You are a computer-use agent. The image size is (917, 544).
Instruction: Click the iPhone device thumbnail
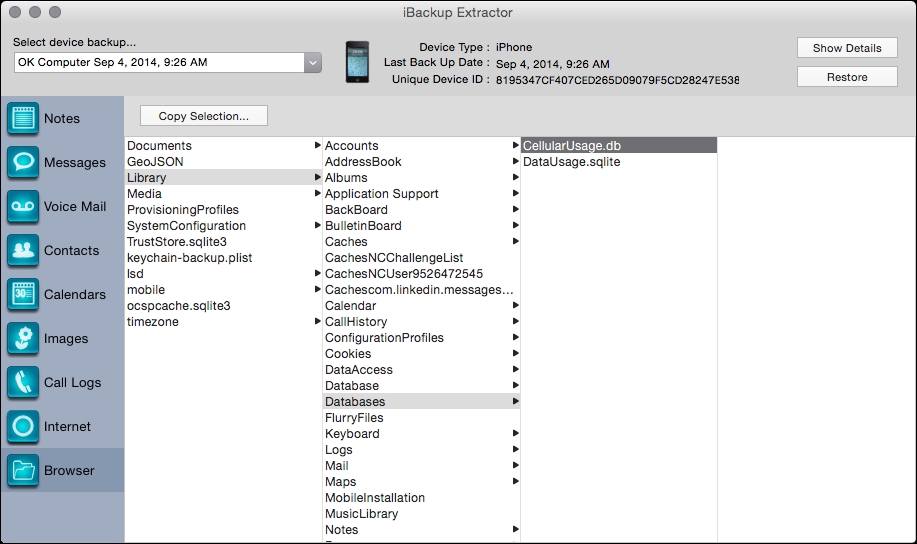pos(357,62)
